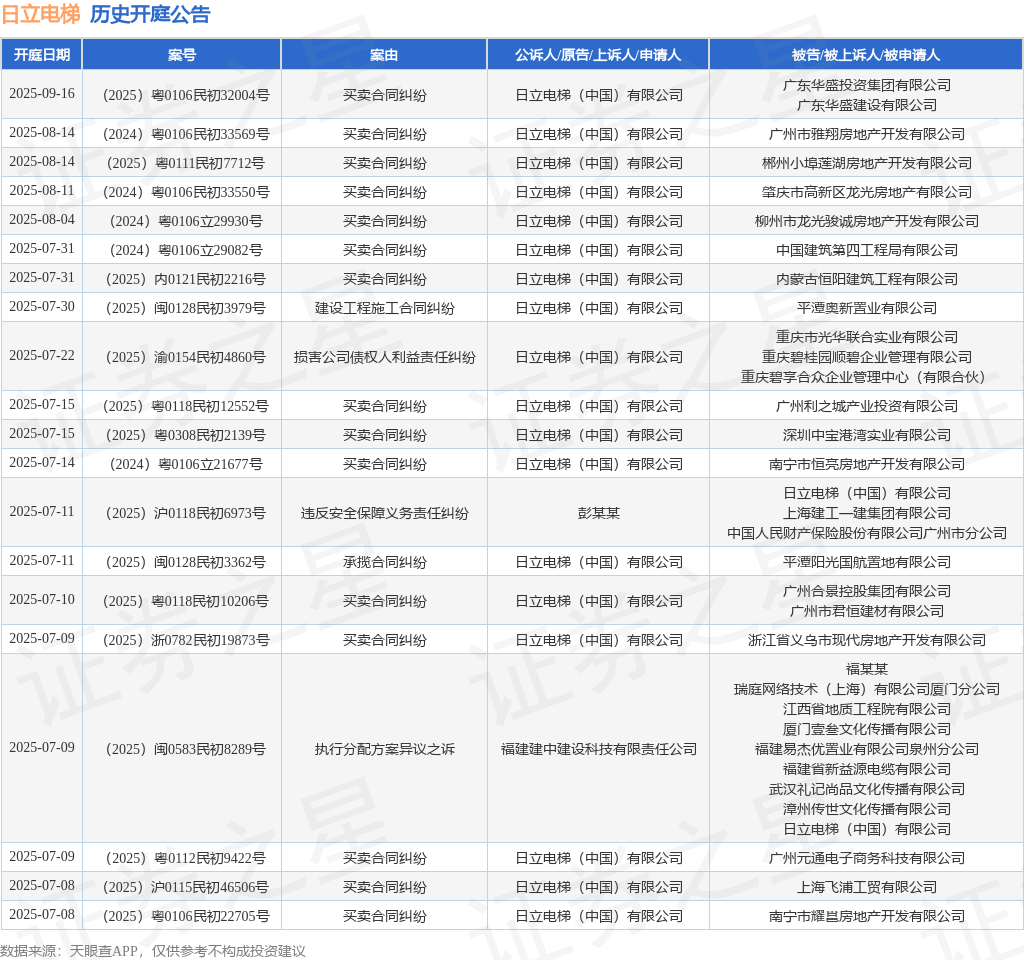Click the 历史开庭公告 heading

coord(150,14)
